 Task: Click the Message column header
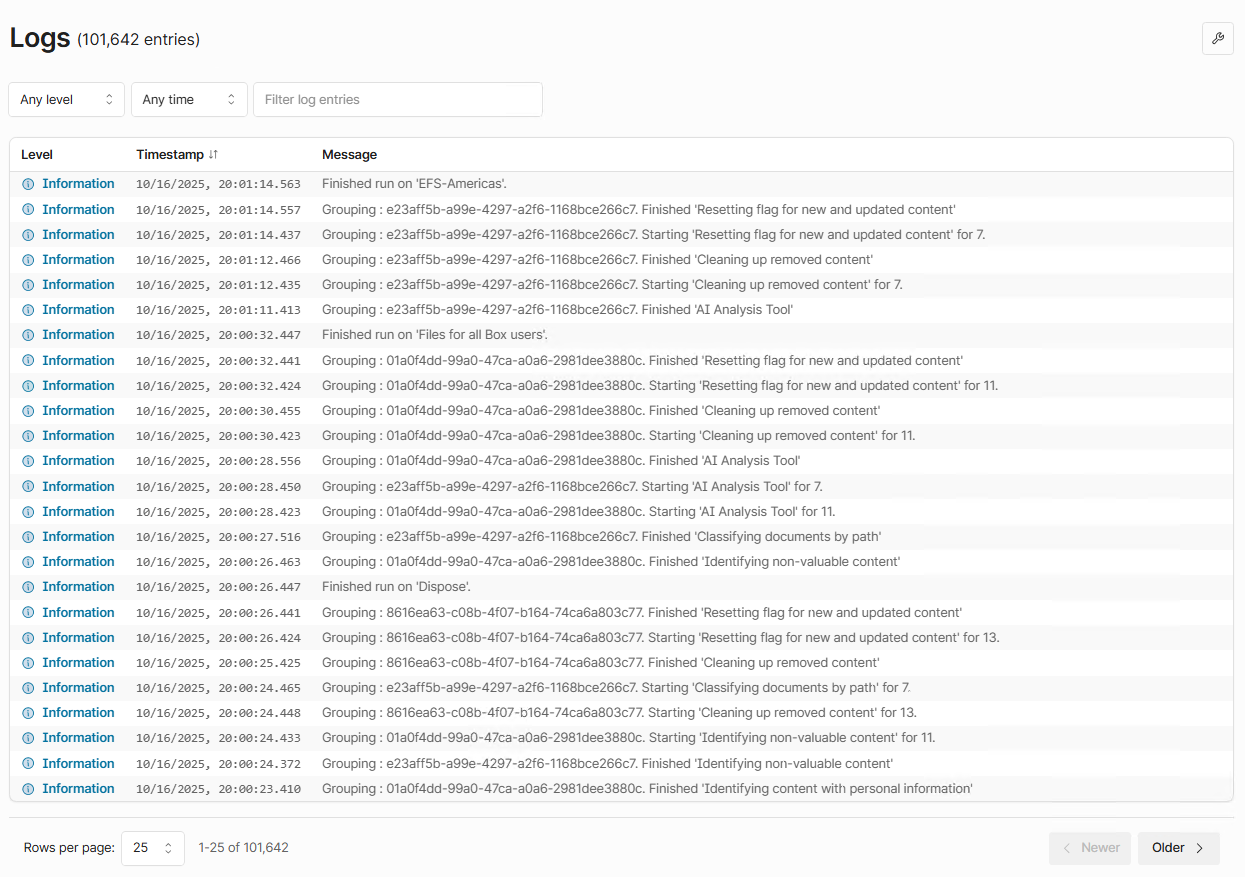(349, 155)
